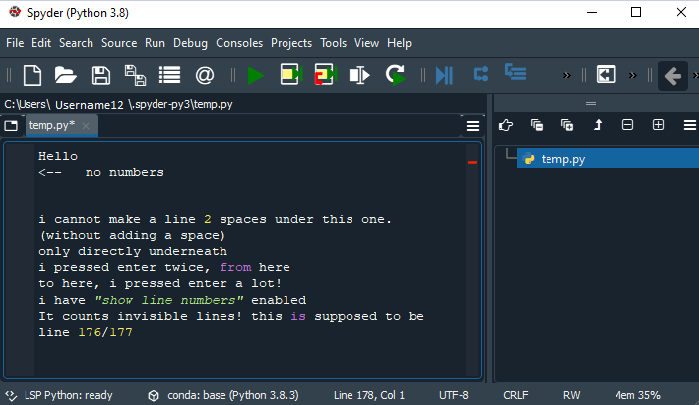The height and width of the screenshot is (405, 699).
Task: Start debugging with the blue debug icon
Action: coord(444,75)
